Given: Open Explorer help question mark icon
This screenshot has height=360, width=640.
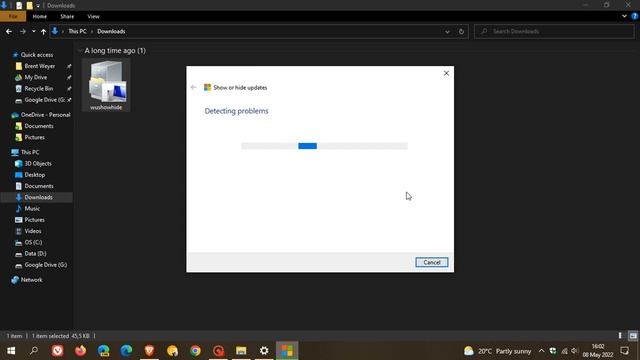Looking at the screenshot, I should tap(635, 16).
